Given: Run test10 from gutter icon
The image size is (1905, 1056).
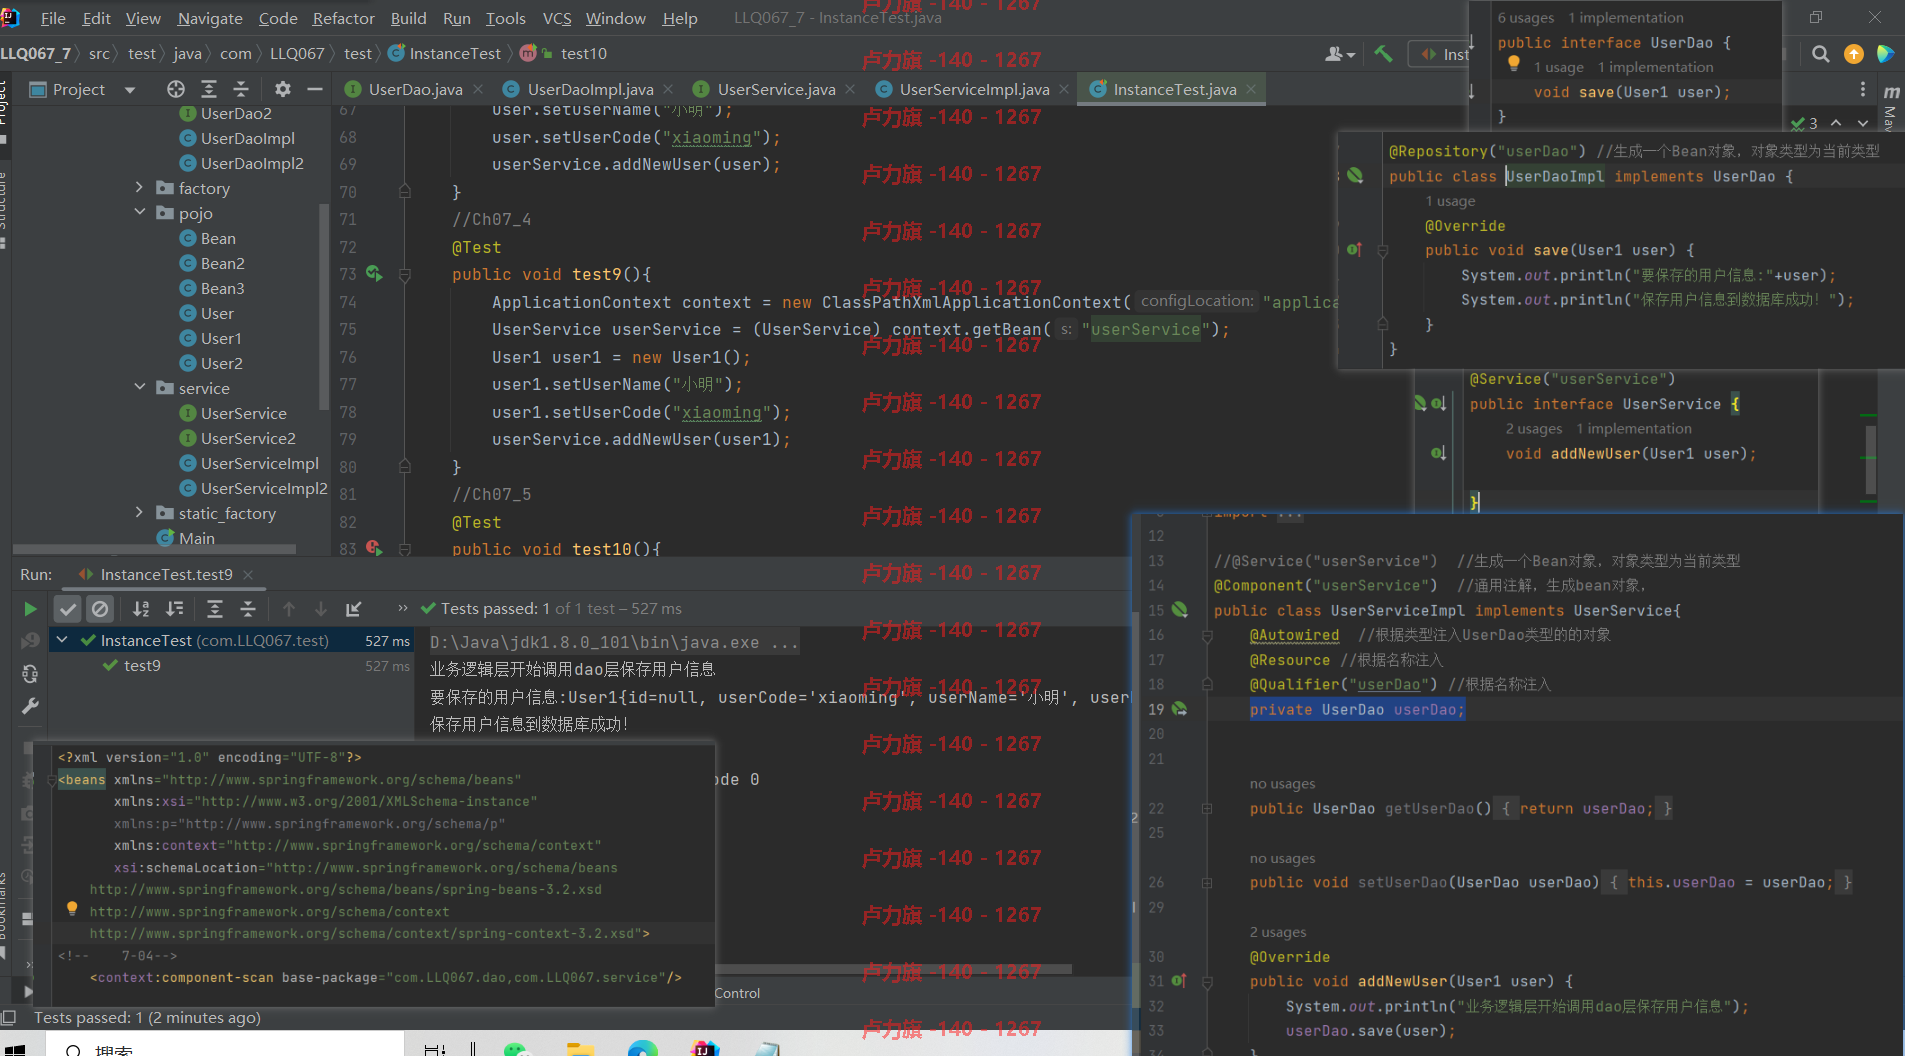Looking at the screenshot, I should click(374, 548).
